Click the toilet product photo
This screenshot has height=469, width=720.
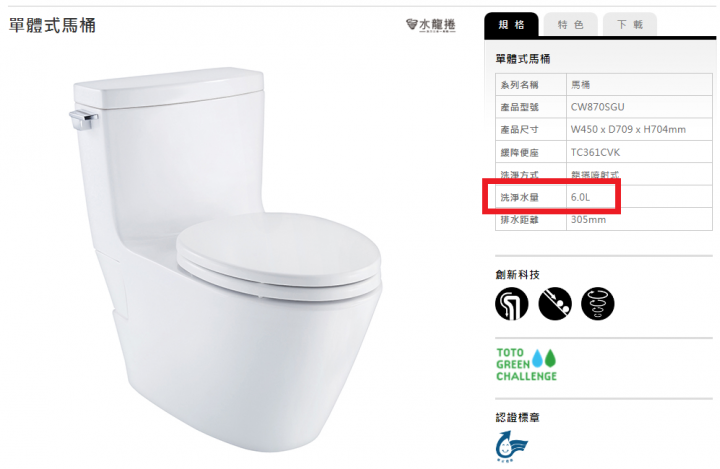pyautogui.click(x=227, y=260)
